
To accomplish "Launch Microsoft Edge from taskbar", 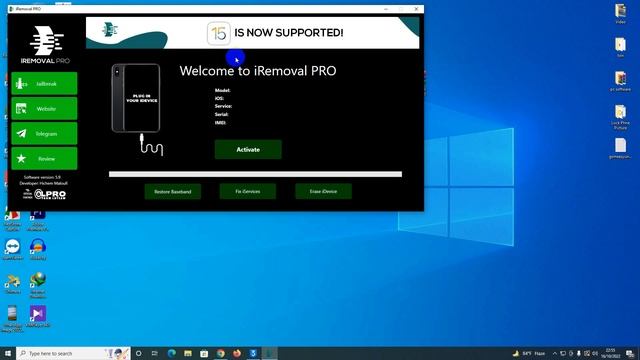I will pos(171,353).
